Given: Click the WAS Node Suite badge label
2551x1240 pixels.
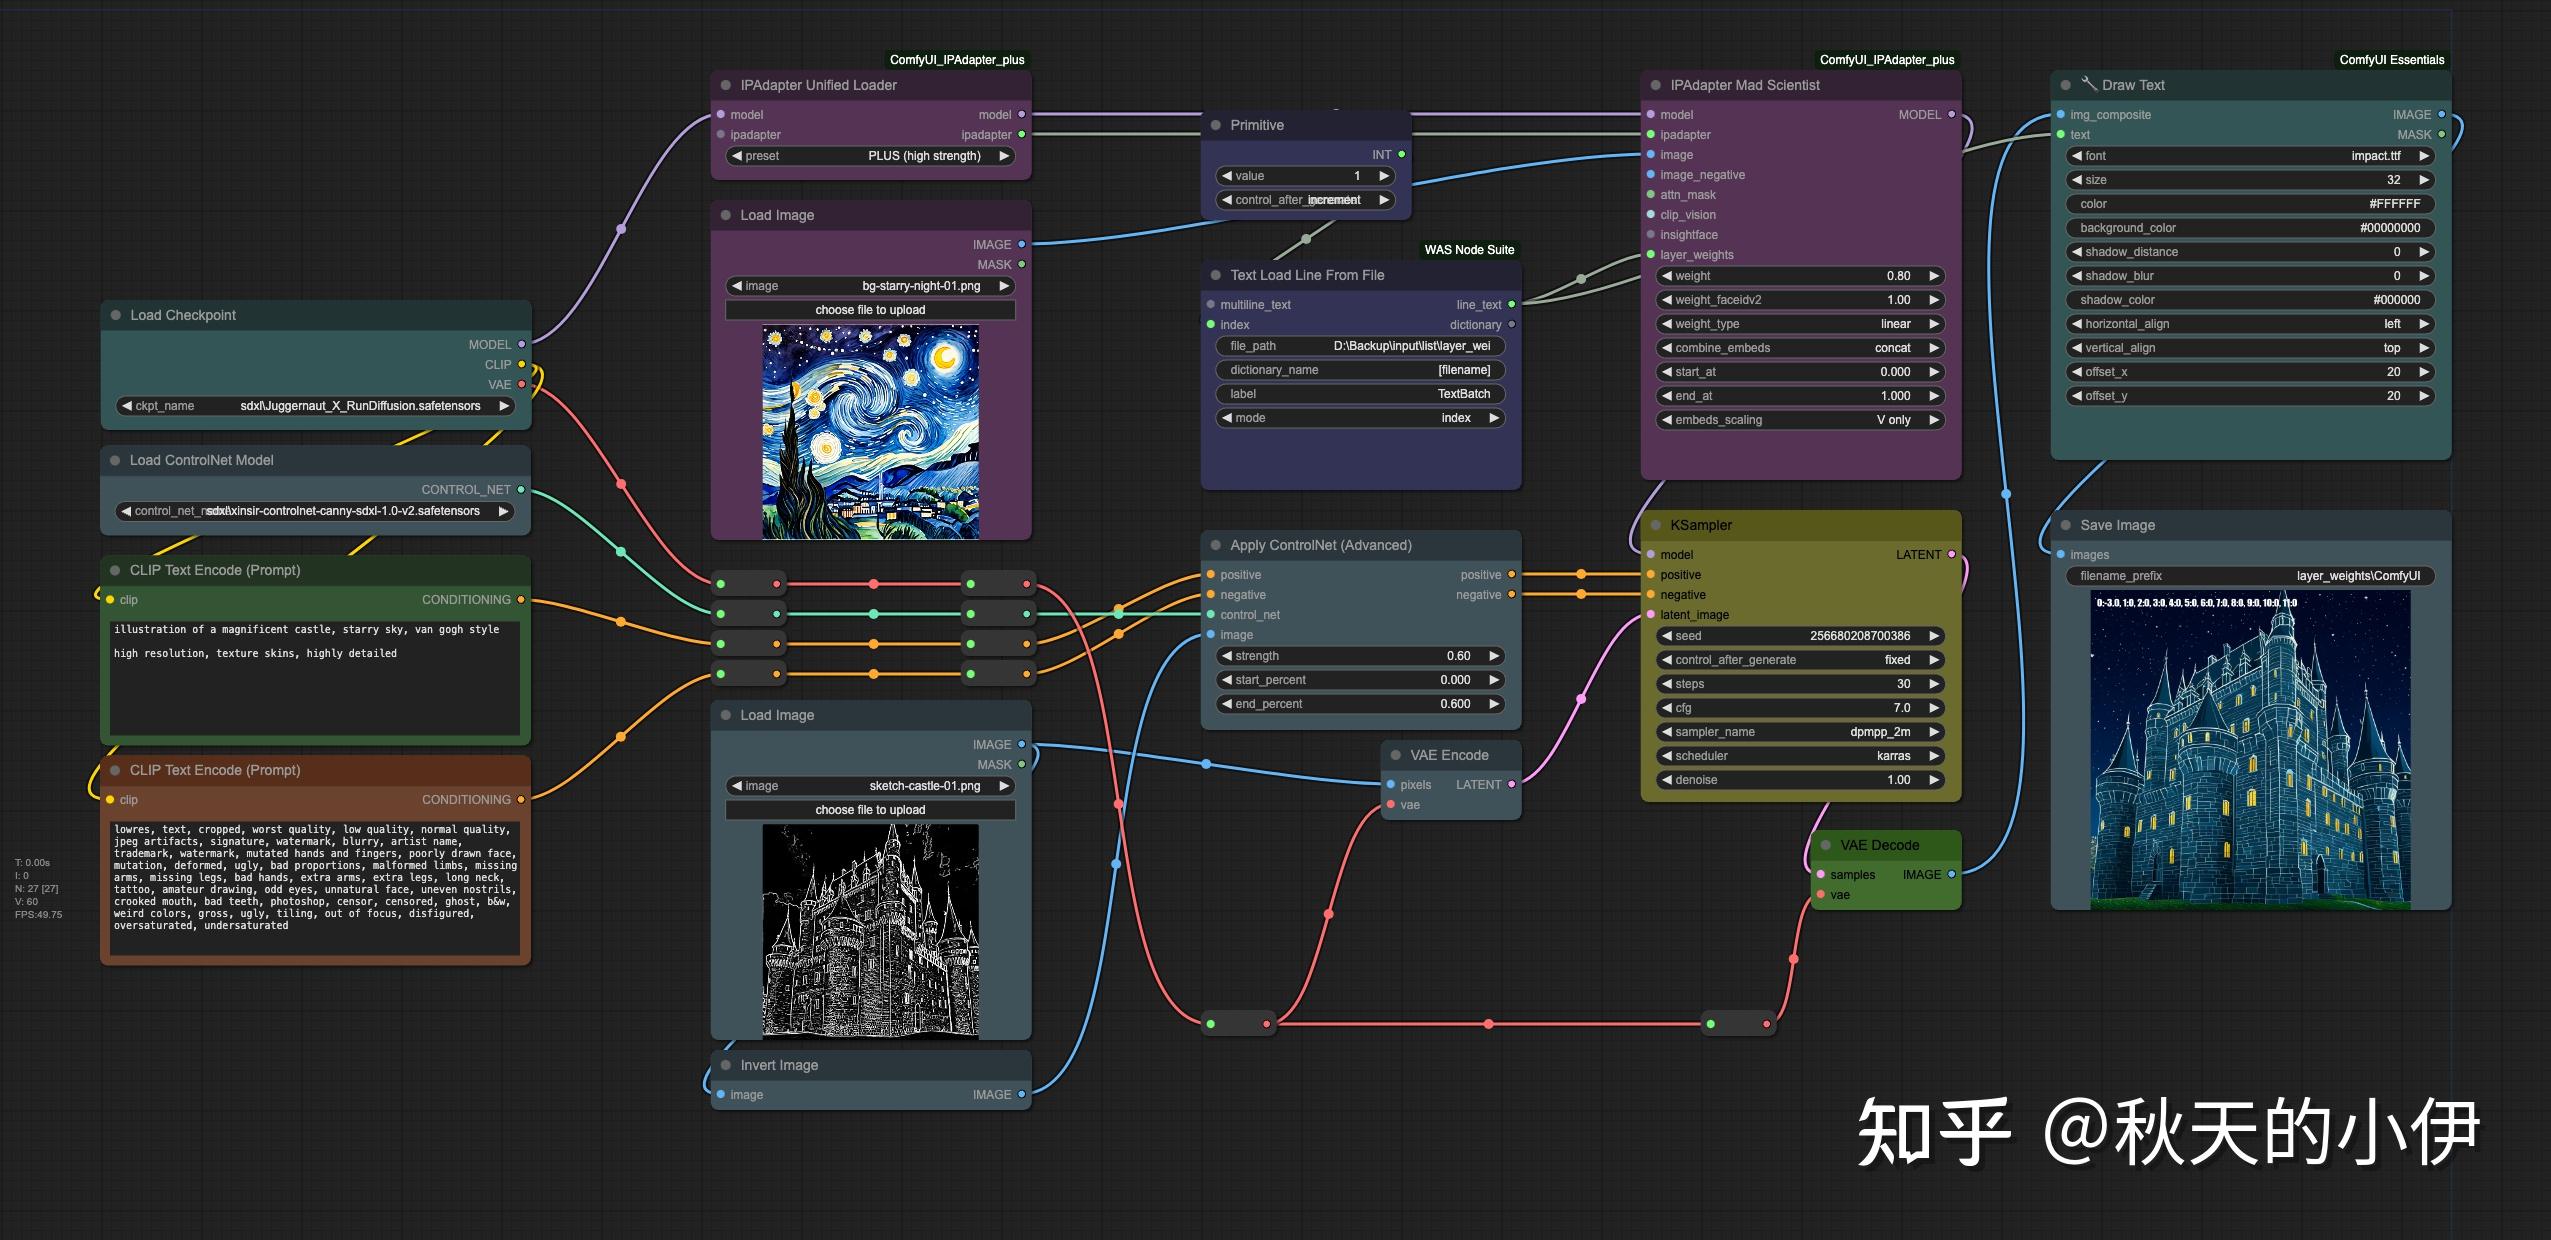Looking at the screenshot, I should 1468,250.
